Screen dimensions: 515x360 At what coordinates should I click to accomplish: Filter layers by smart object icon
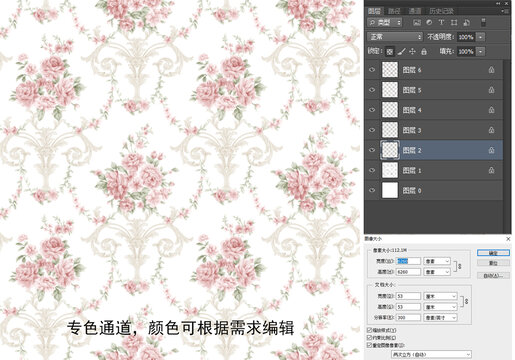[x=467, y=23]
